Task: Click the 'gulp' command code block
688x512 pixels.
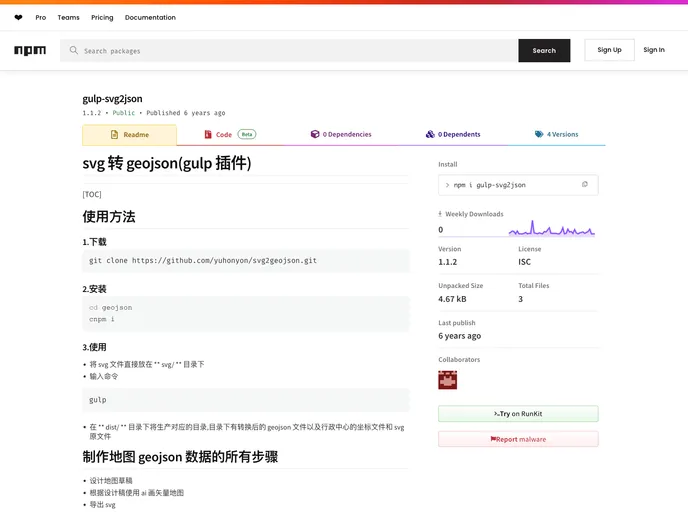Action: click(246, 400)
